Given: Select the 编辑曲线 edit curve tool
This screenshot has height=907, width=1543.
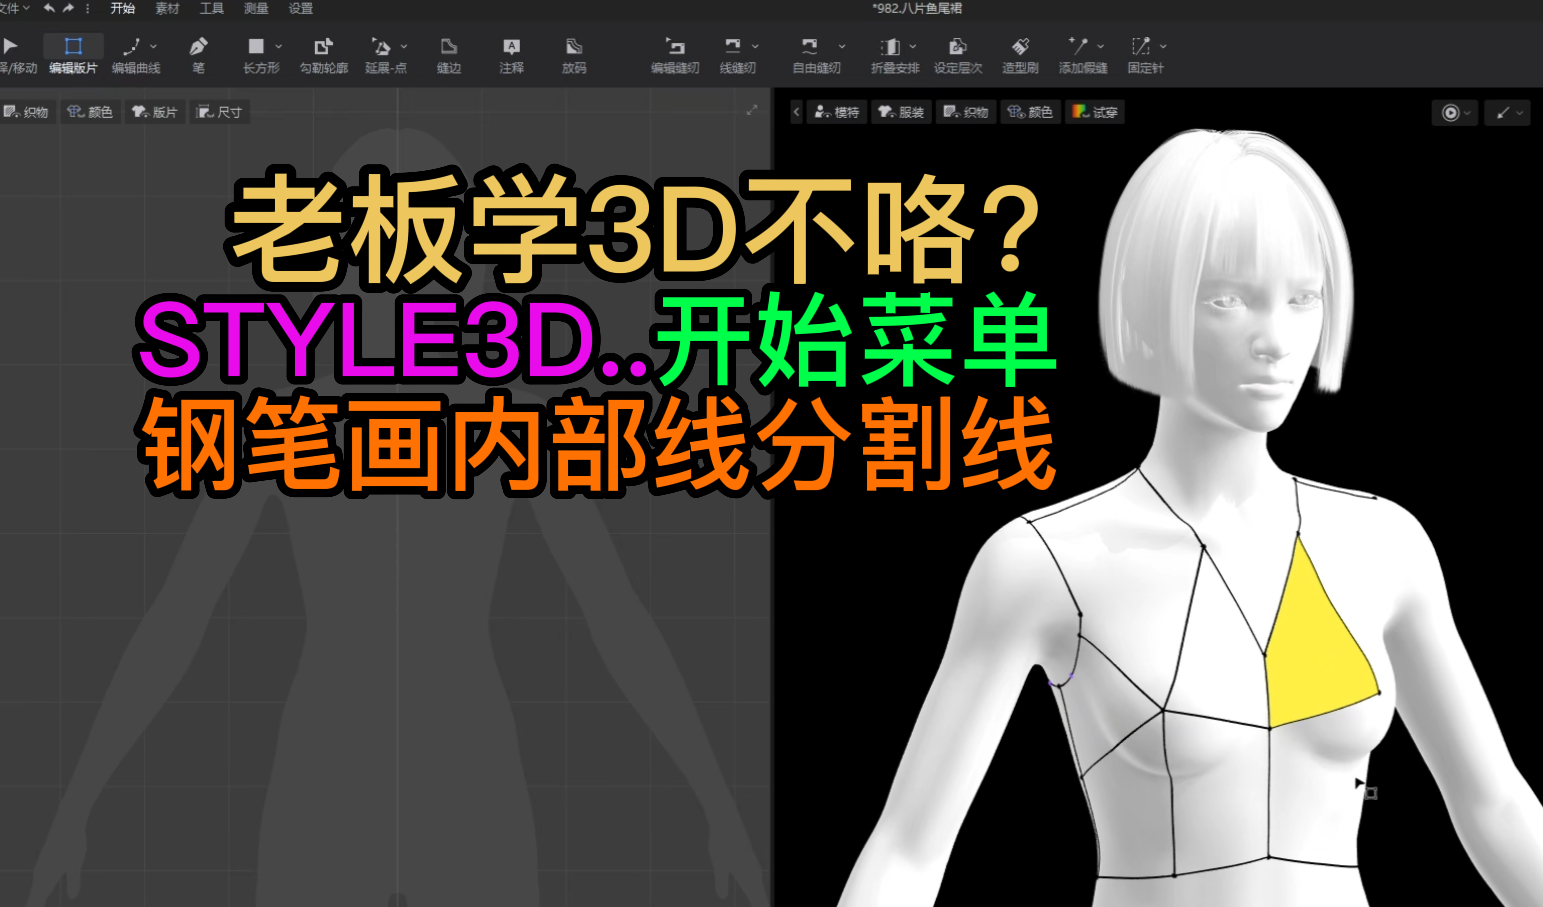Looking at the screenshot, I should click(x=134, y=55).
